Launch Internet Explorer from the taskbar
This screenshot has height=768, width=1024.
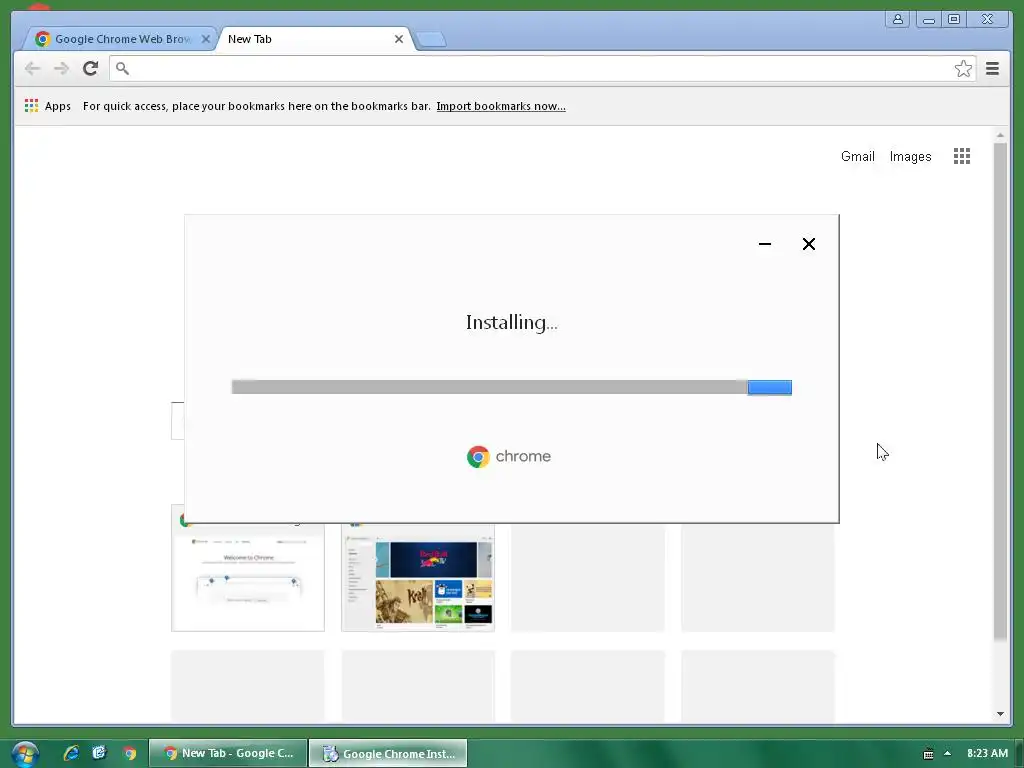[71, 753]
